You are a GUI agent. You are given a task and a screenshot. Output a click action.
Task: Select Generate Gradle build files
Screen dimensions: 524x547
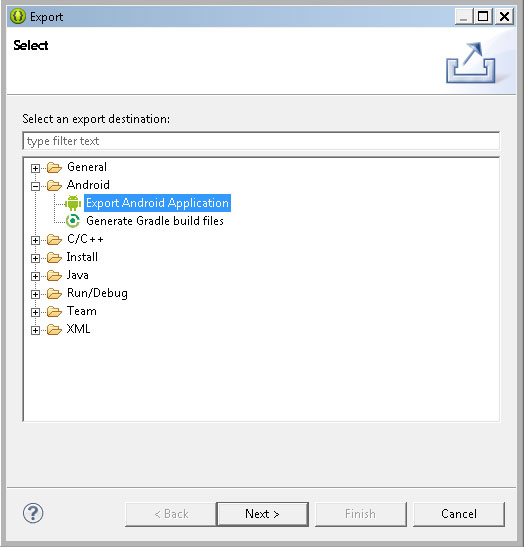(x=155, y=221)
